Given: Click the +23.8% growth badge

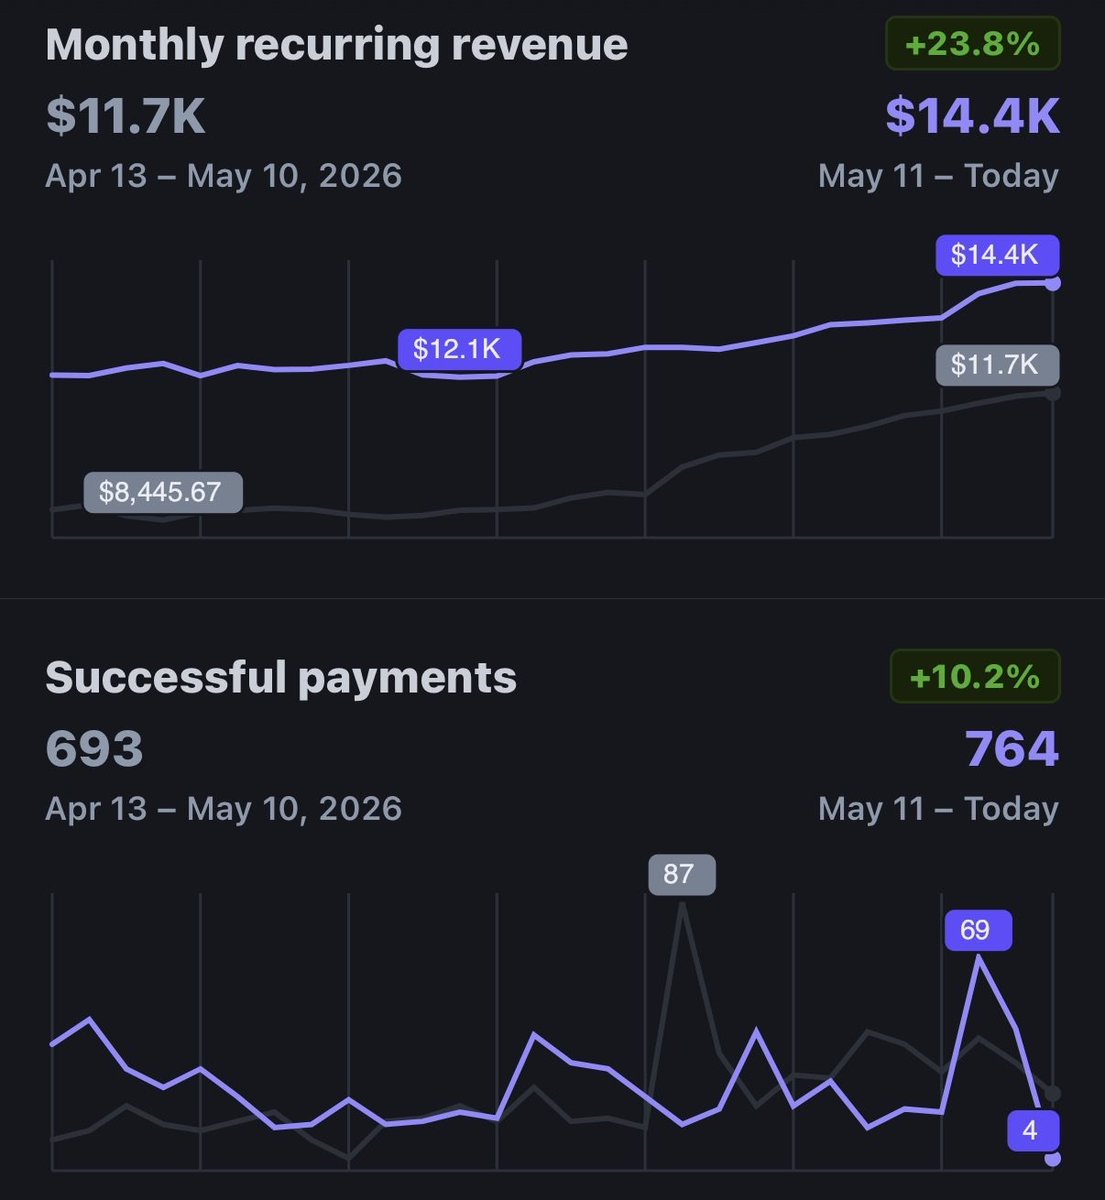Looking at the screenshot, I should pyautogui.click(x=972, y=44).
